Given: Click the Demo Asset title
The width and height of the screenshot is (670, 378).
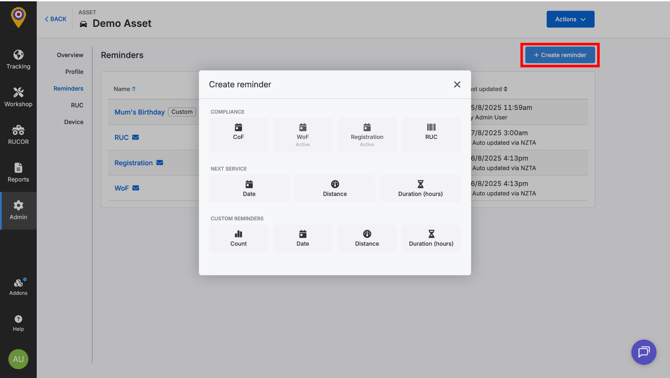Looking at the screenshot, I should click(x=122, y=23).
